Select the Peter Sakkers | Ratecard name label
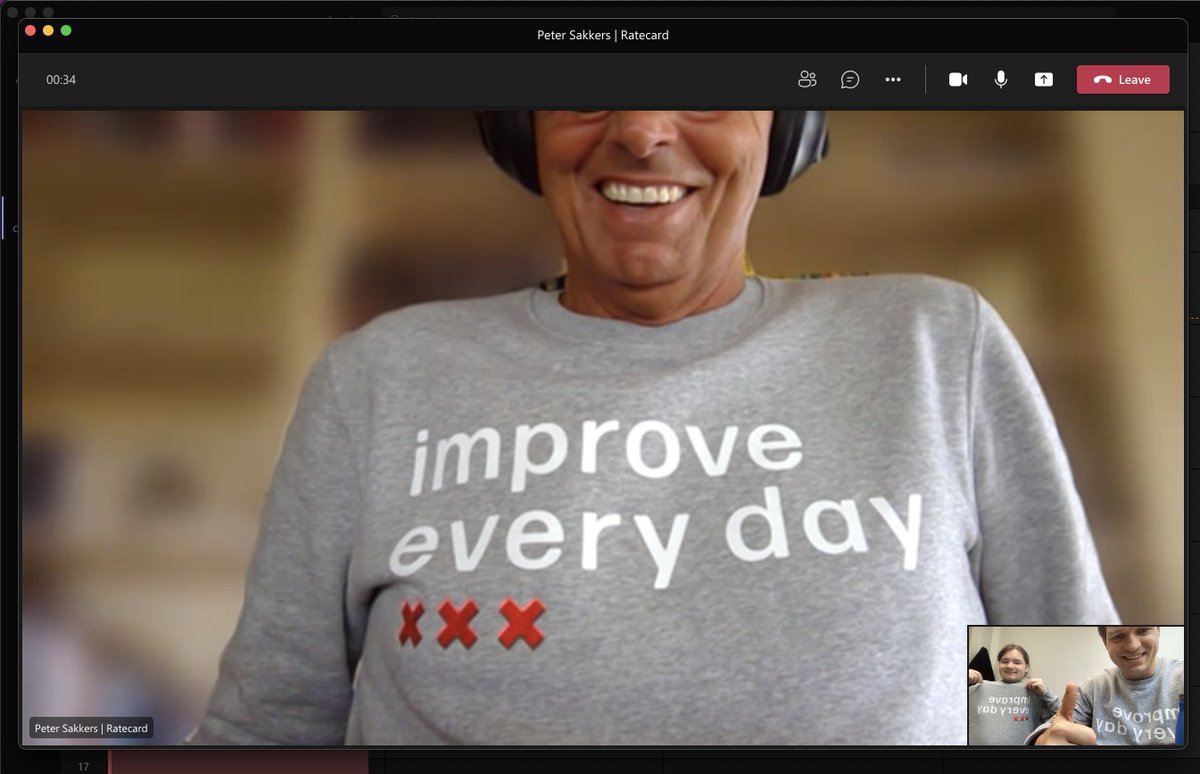 [91, 728]
